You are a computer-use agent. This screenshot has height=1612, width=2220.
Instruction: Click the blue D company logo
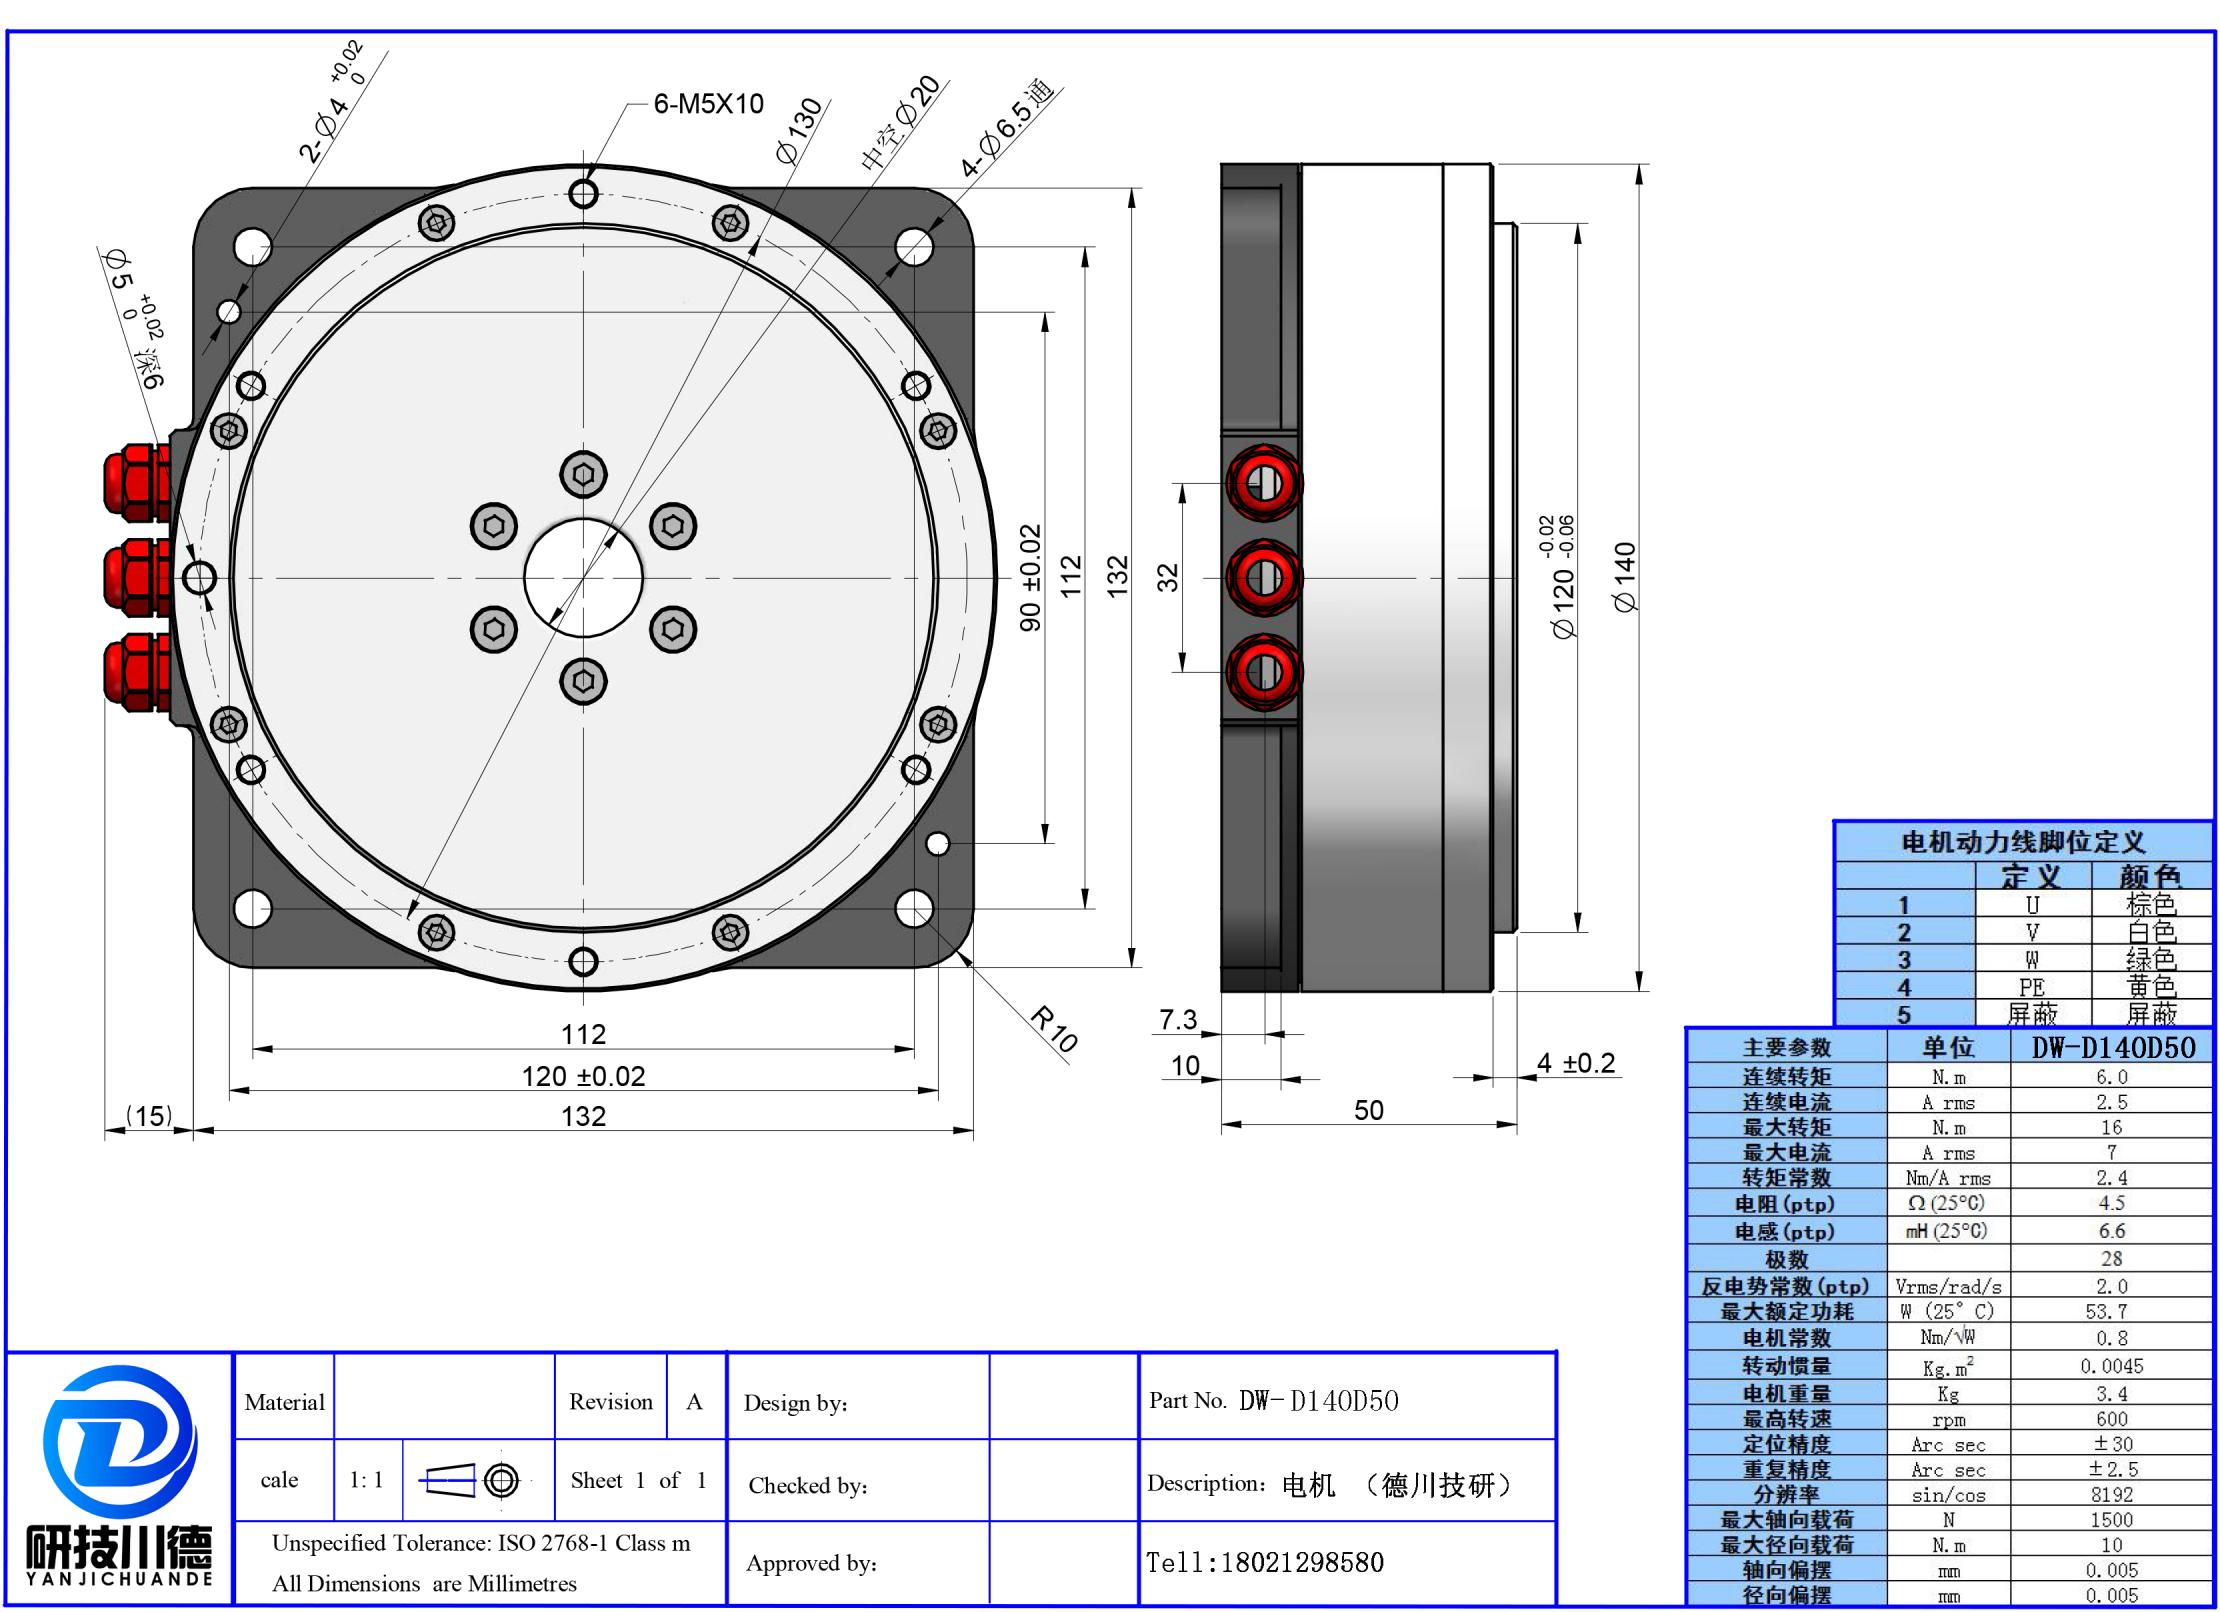pyautogui.click(x=119, y=1441)
